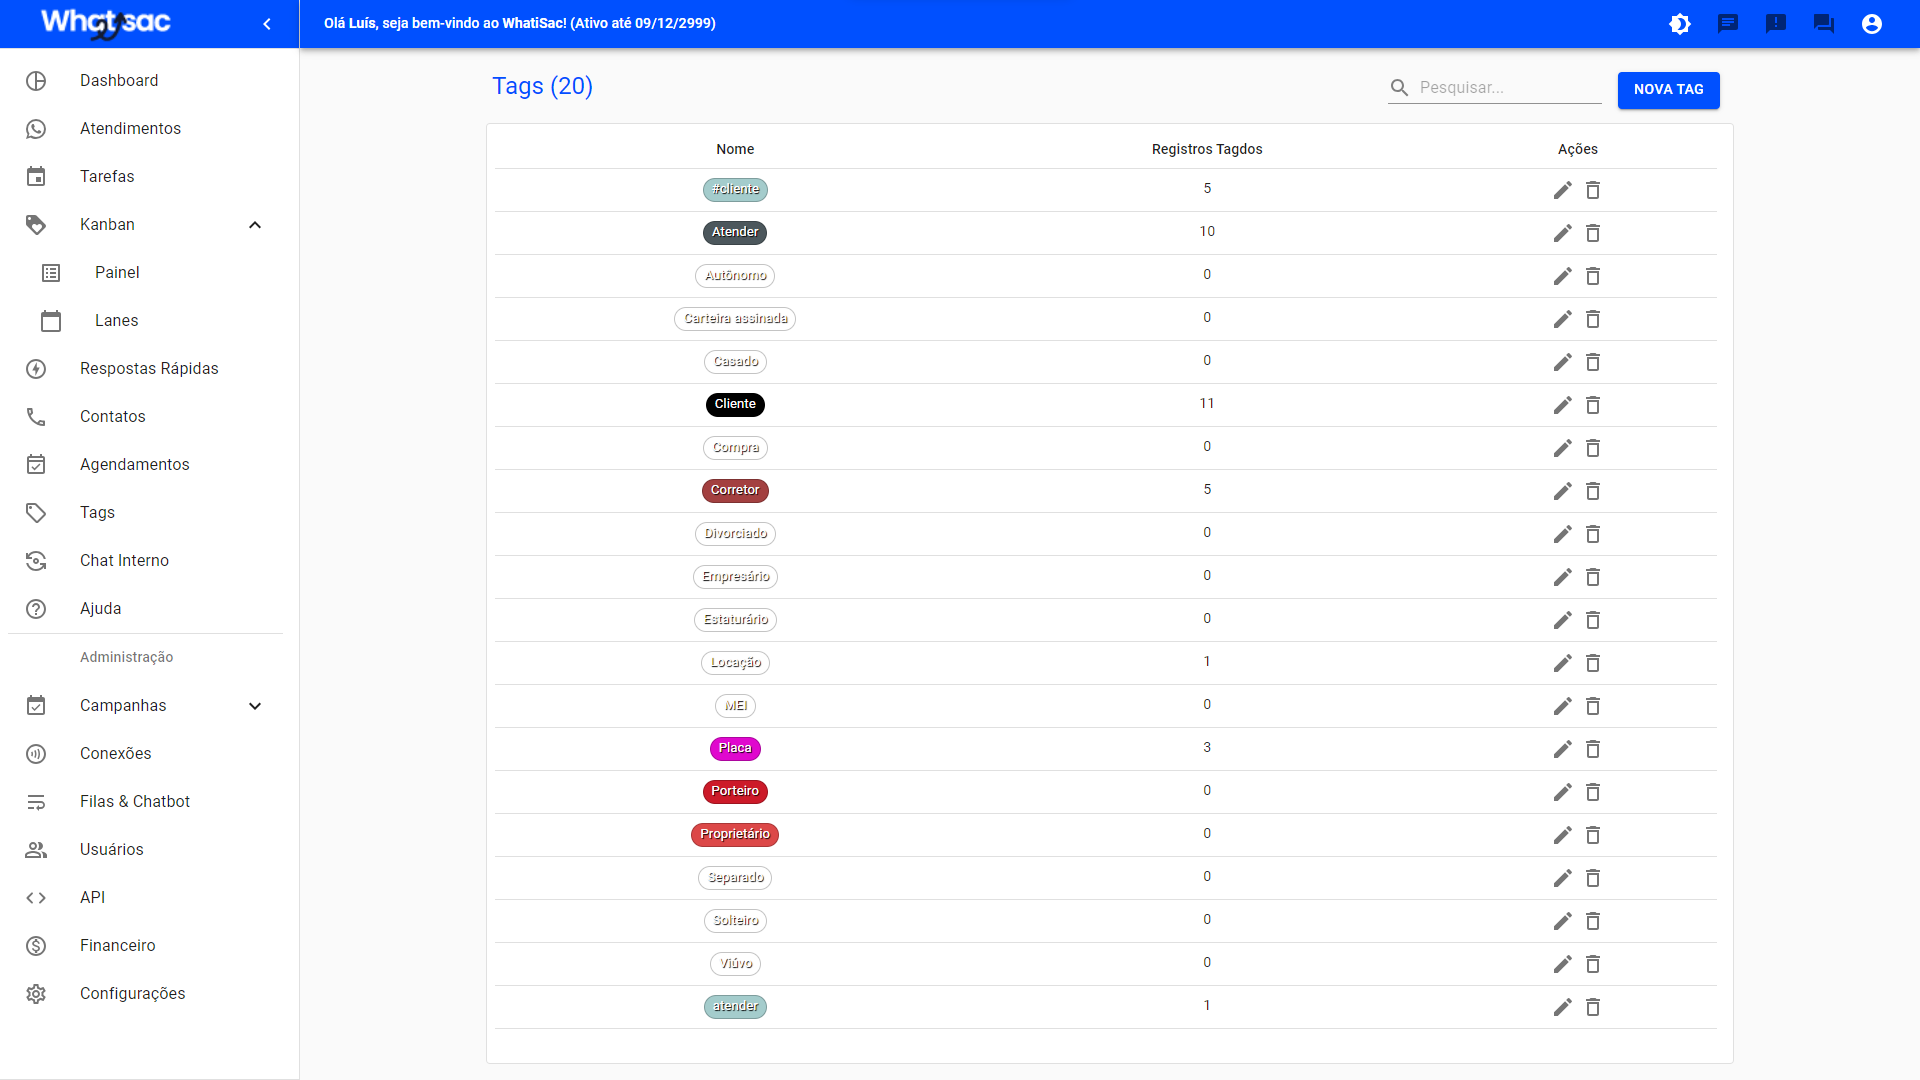The width and height of the screenshot is (1920, 1080).
Task: Open the API page
Action: [x=150, y=898]
